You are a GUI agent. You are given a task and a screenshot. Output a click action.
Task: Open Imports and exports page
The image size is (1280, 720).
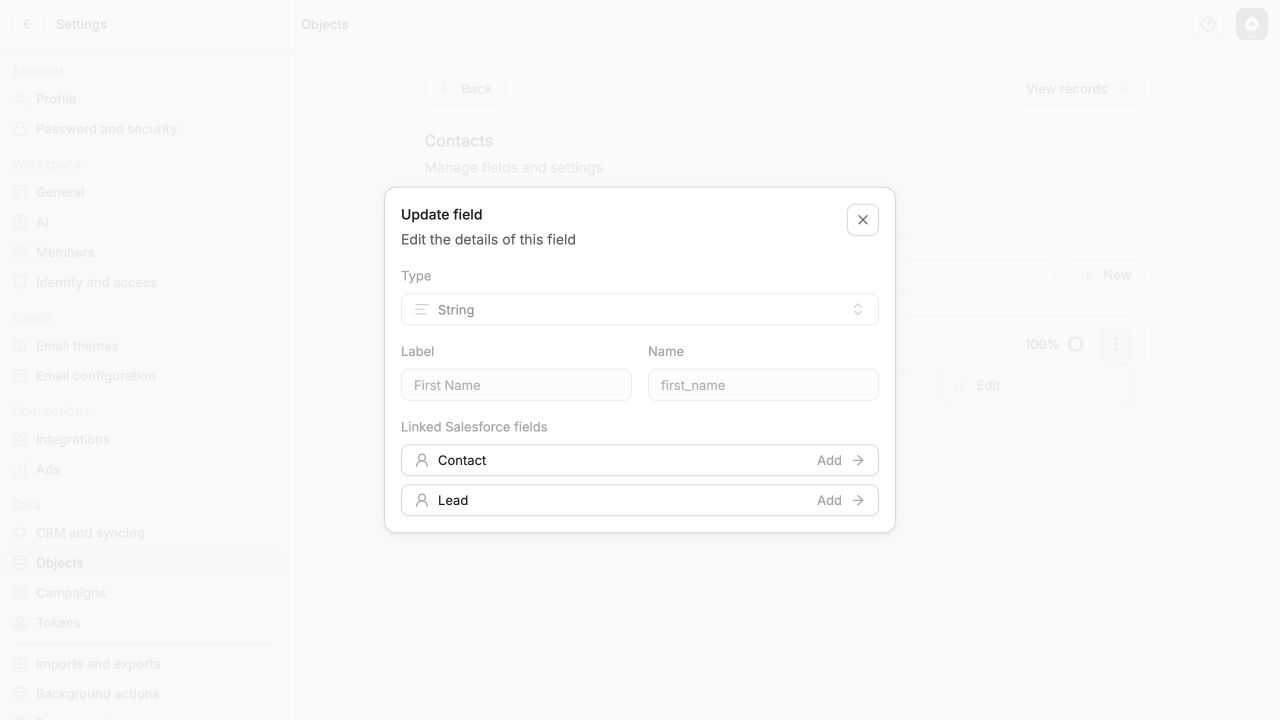coord(145,664)
